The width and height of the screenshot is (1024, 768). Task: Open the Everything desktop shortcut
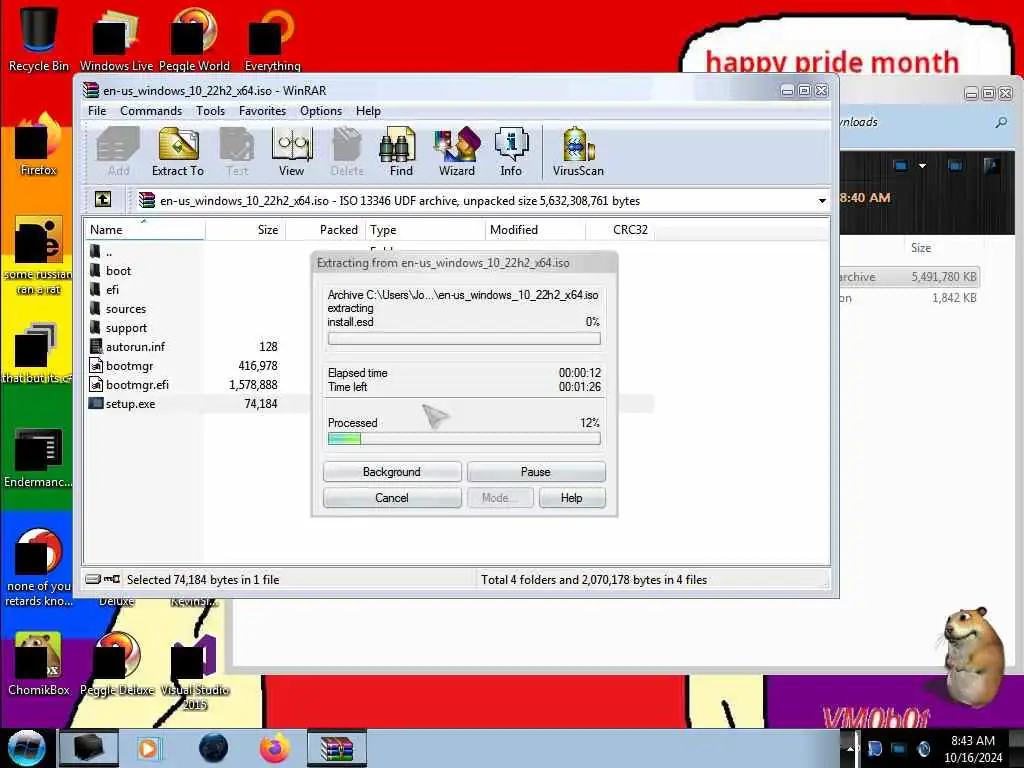coord(272,38)
